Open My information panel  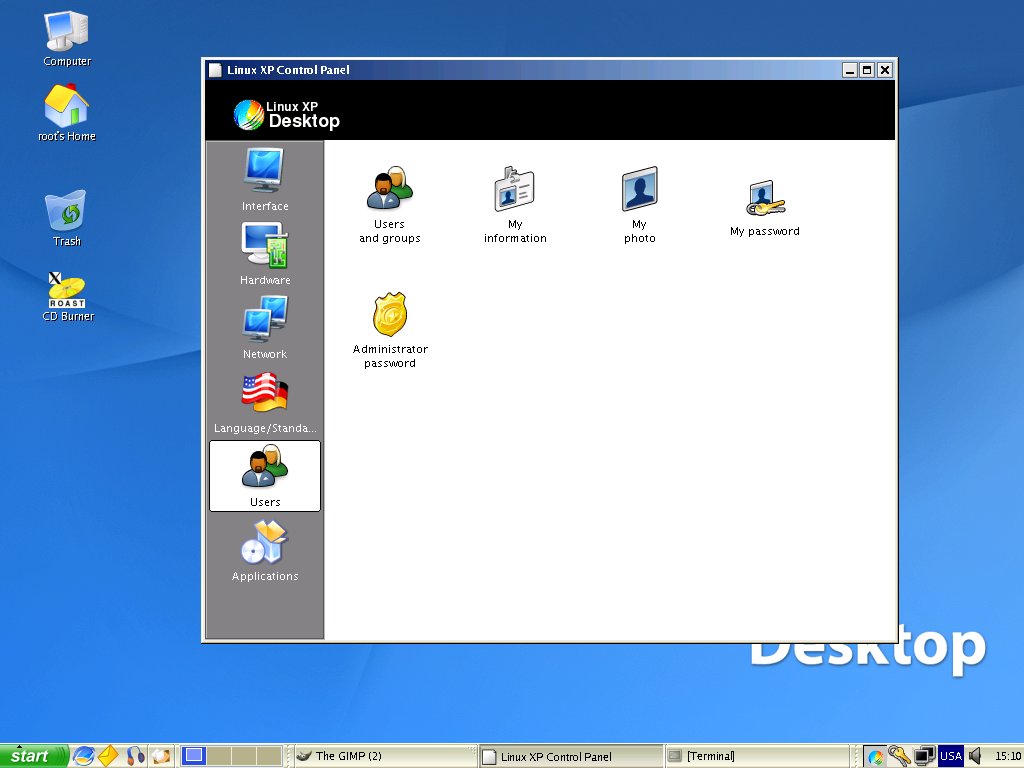pyautogui.click(x=515, y=204)
